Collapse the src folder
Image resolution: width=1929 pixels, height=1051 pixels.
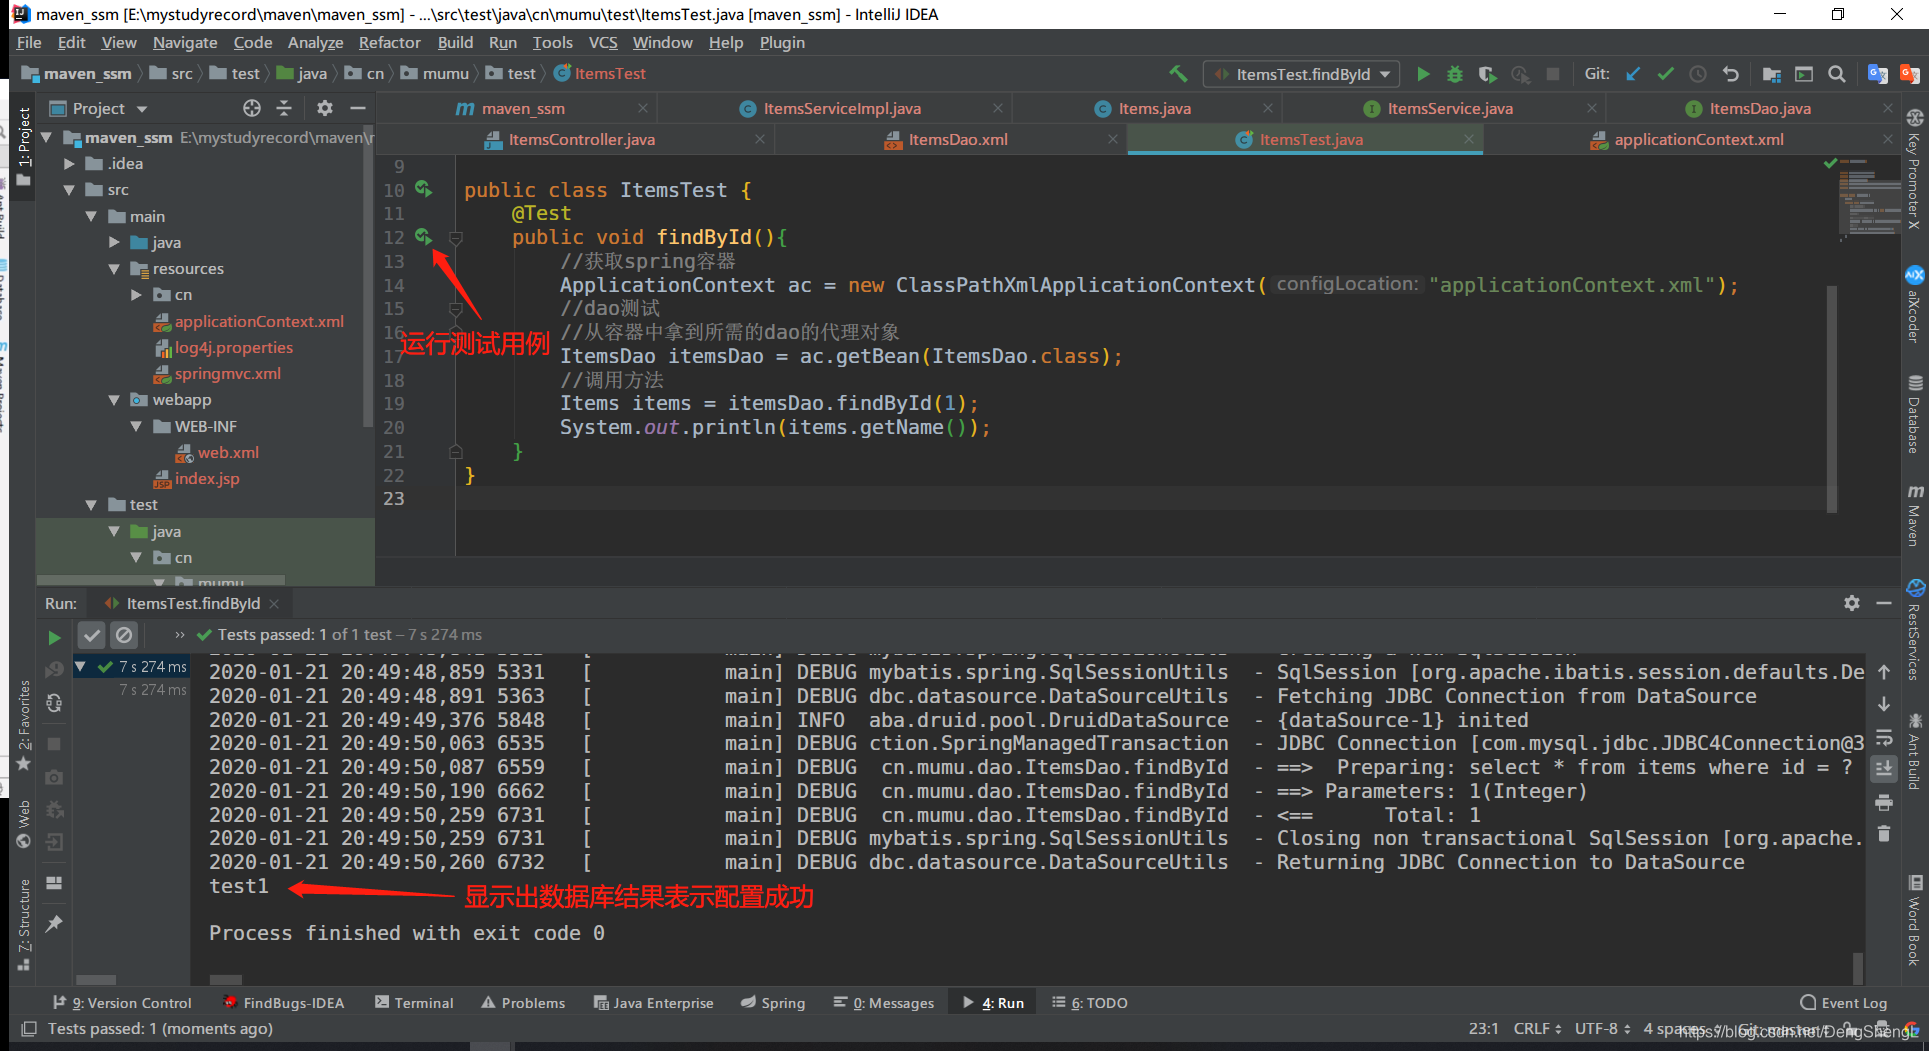69,189
